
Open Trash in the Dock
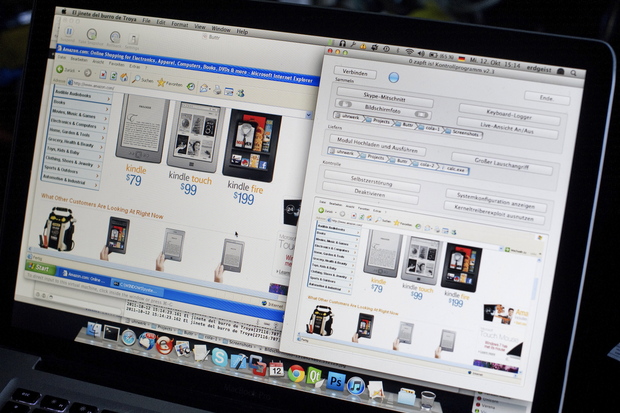click(x=428, y=400)
